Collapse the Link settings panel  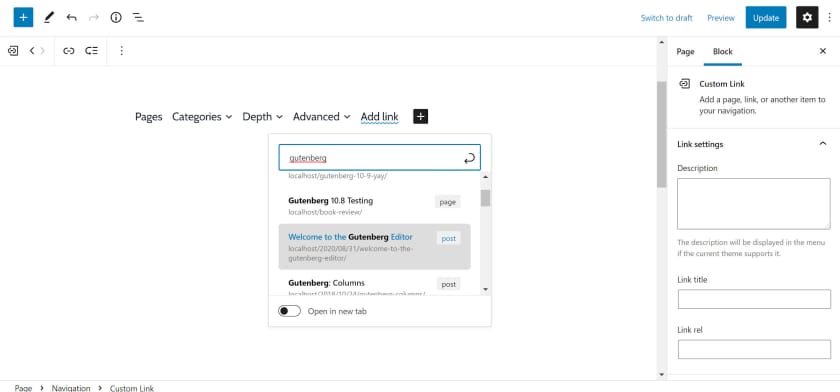point(823,144)
